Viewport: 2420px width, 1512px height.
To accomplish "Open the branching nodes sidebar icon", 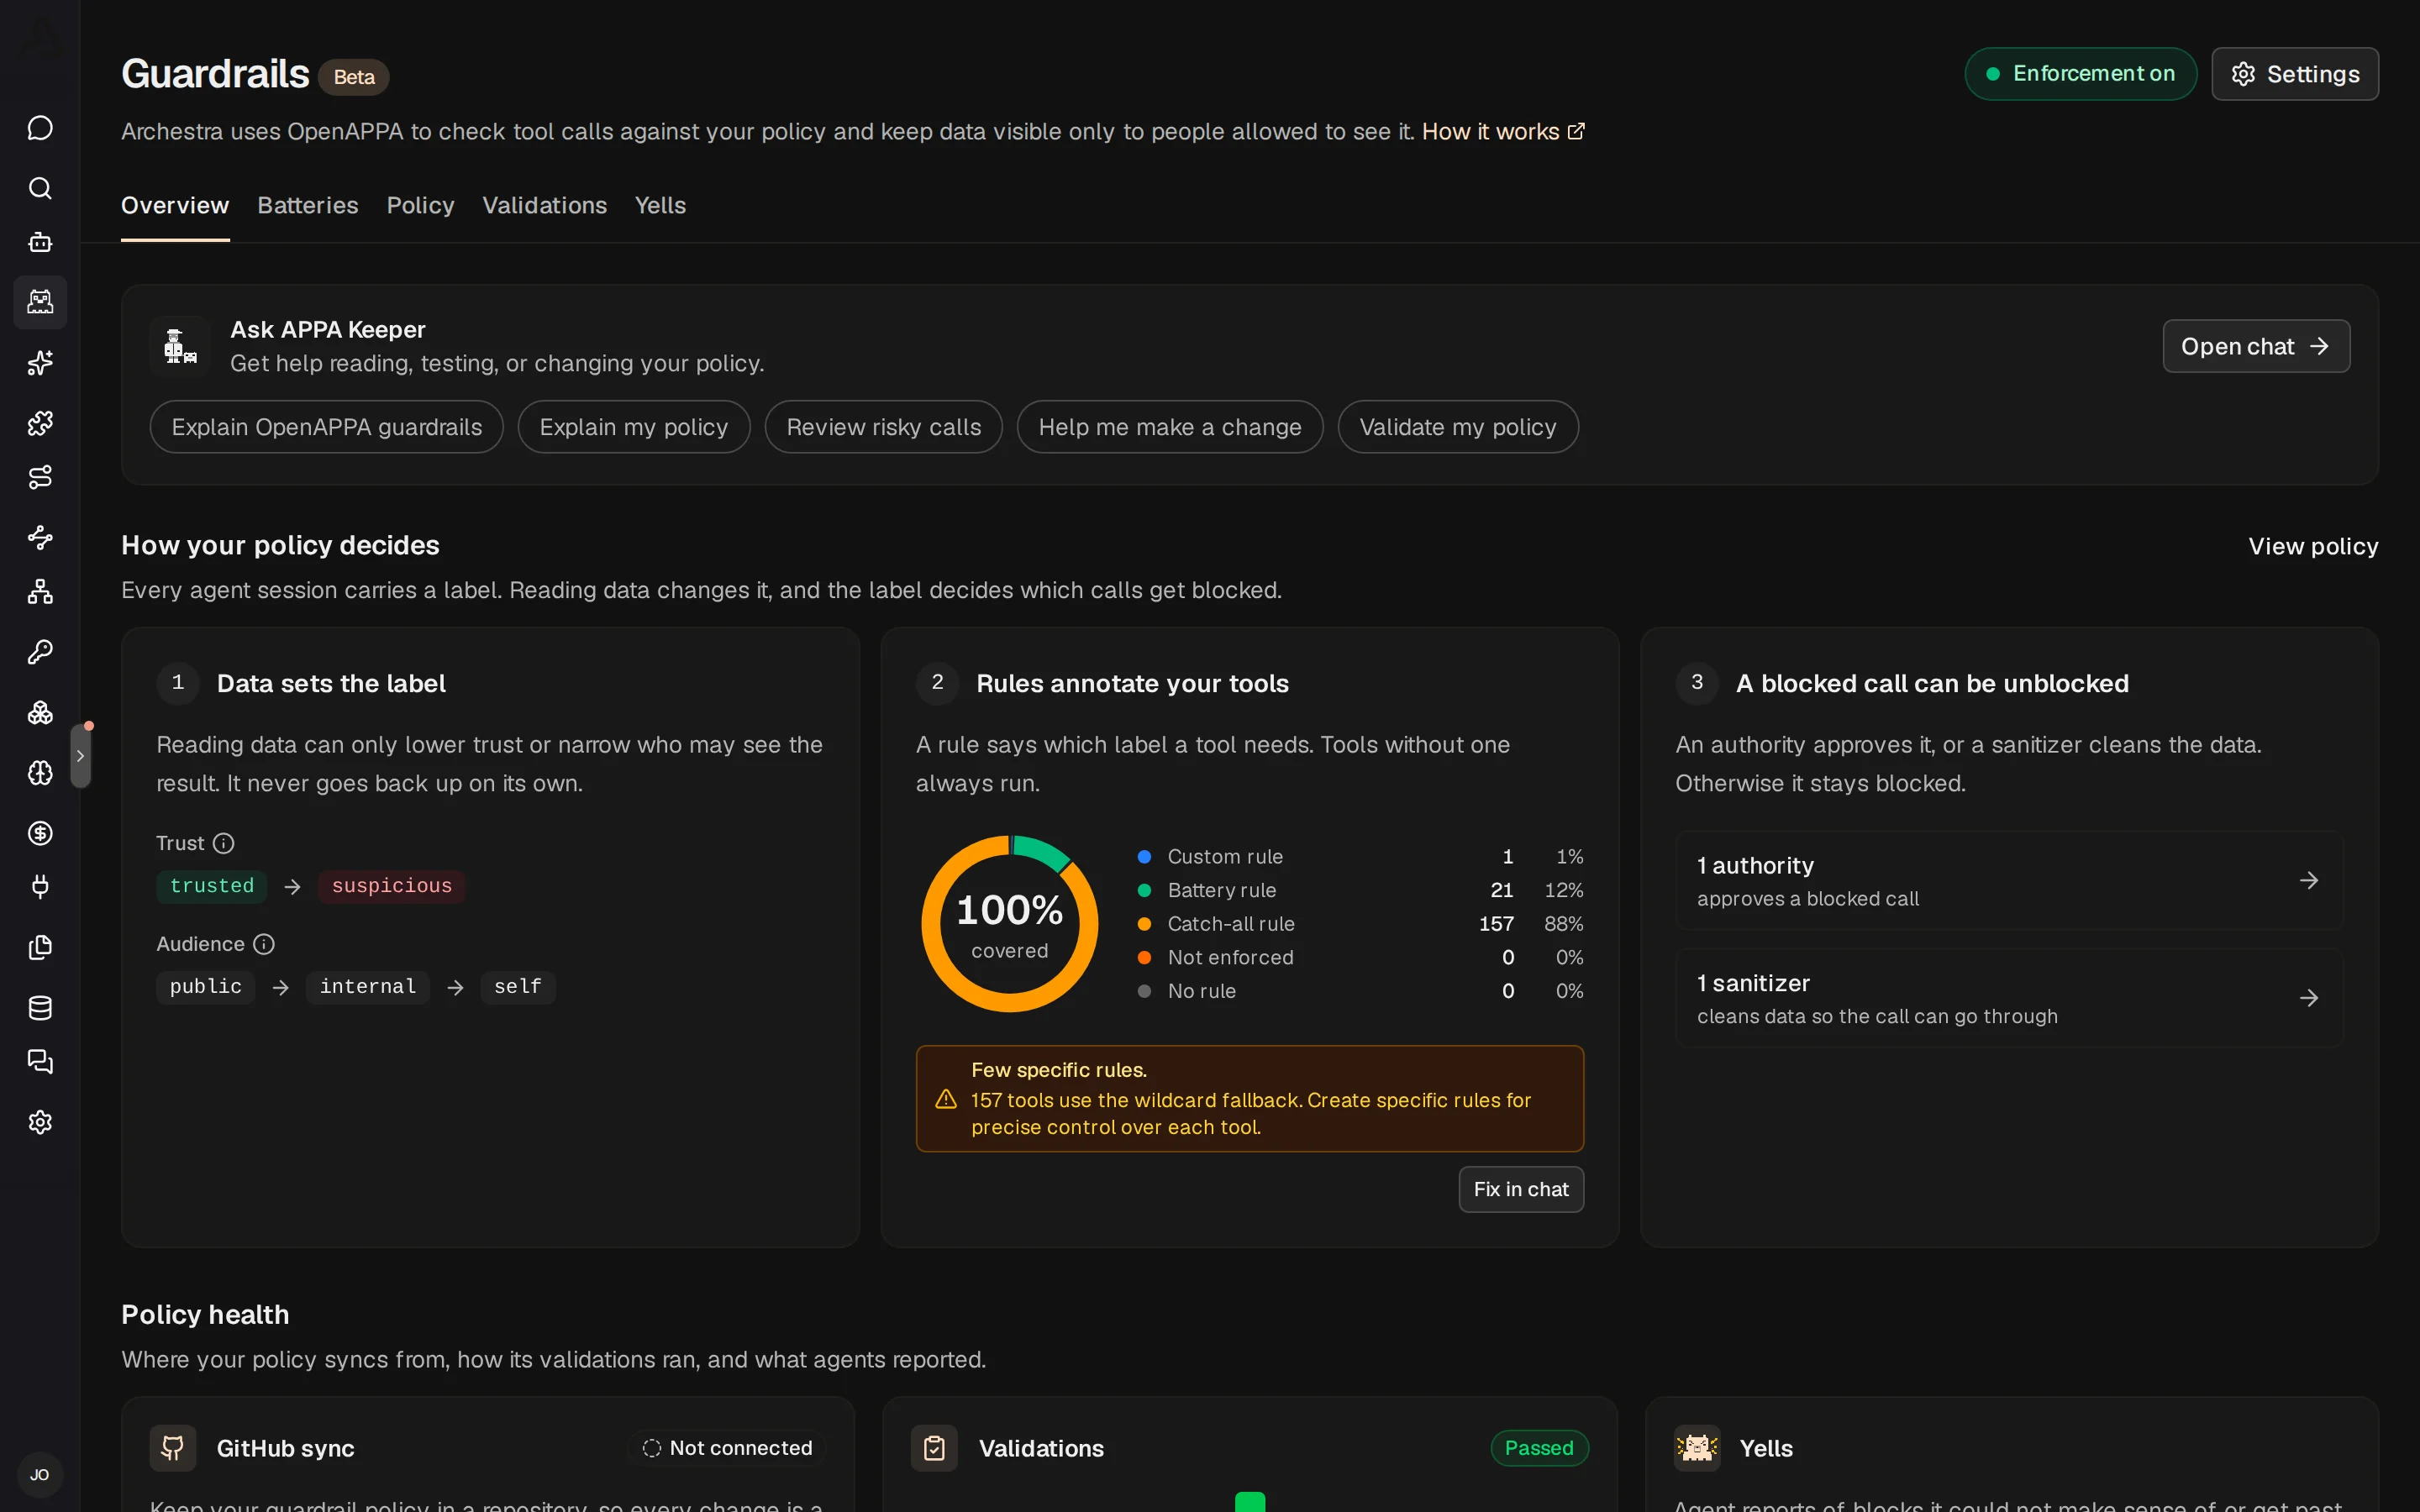I will click(x=40, y=537).
